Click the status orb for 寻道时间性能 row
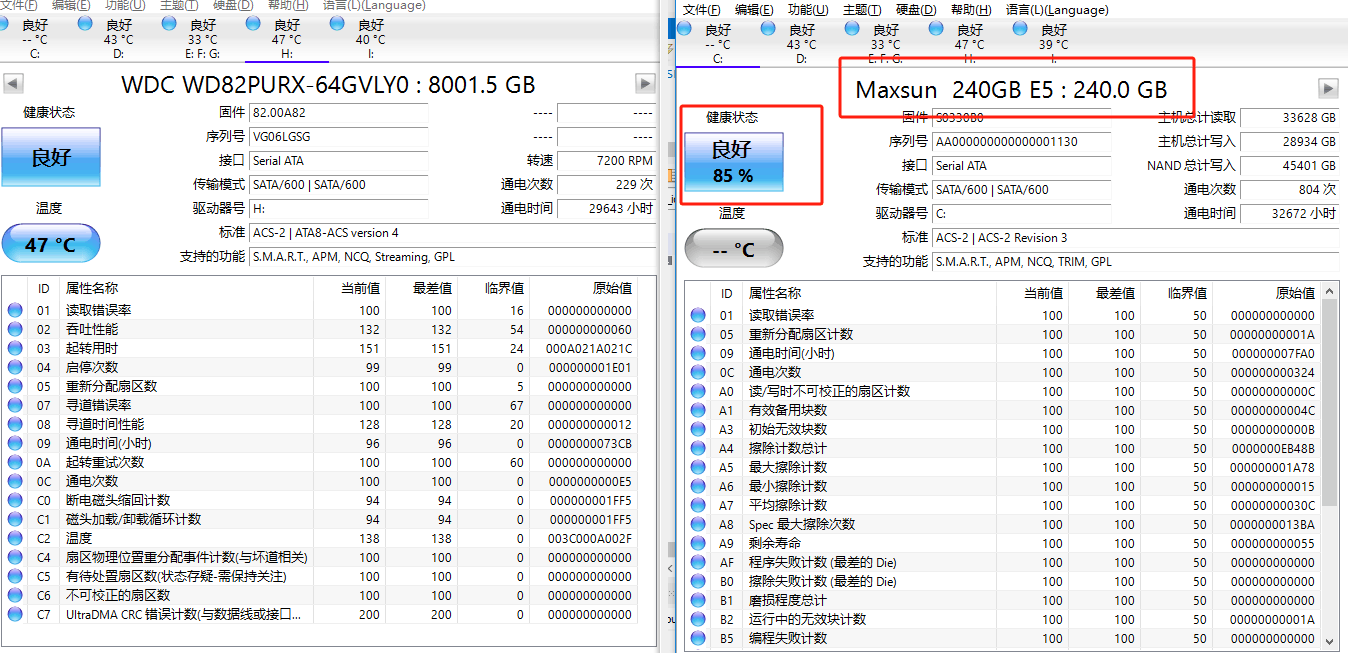This screenshot has width=1348, height=653. coord(15,424)
